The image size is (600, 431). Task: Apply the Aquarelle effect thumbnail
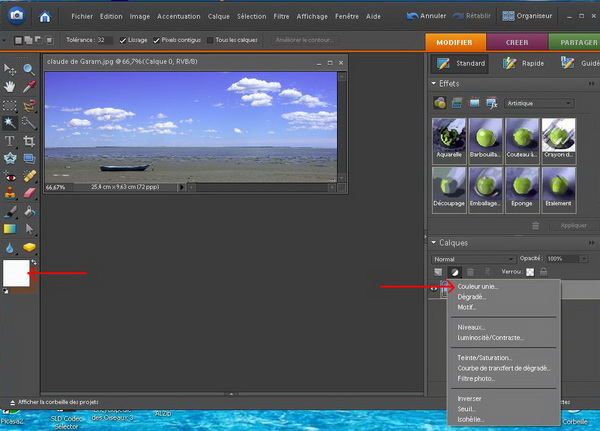click(x=449, y=140)
